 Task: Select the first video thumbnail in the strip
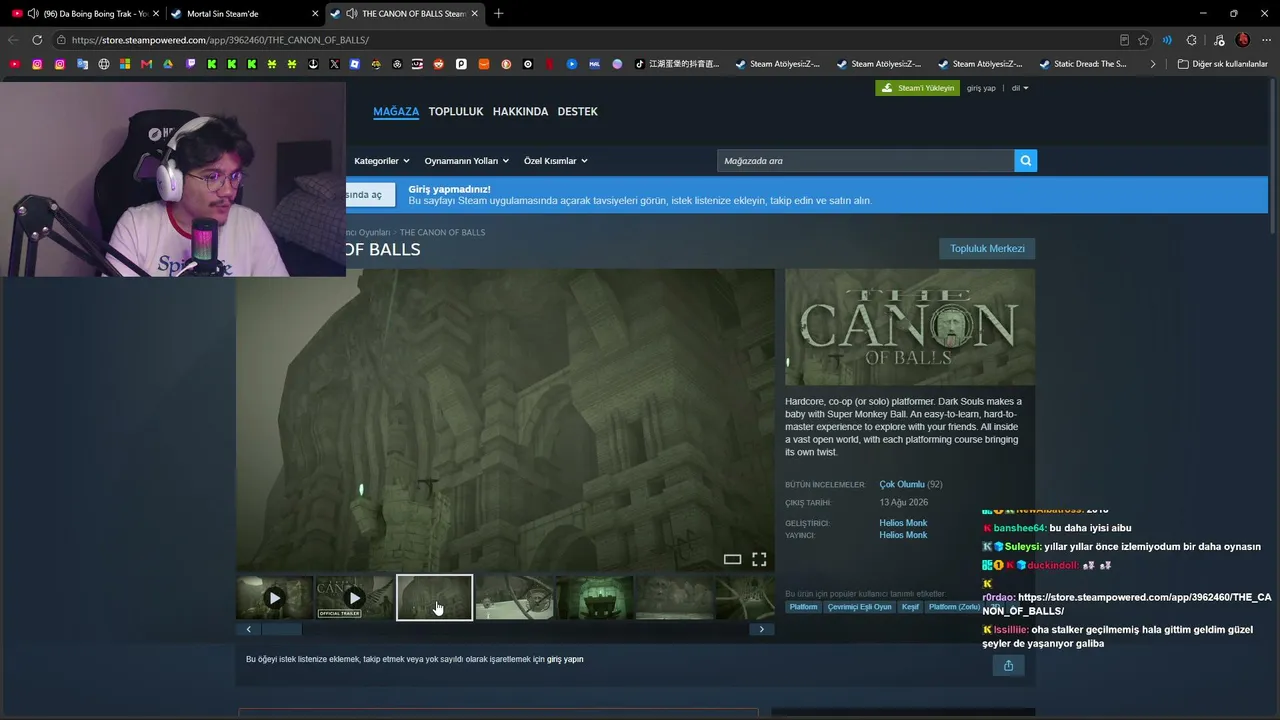tap(274, 598)
